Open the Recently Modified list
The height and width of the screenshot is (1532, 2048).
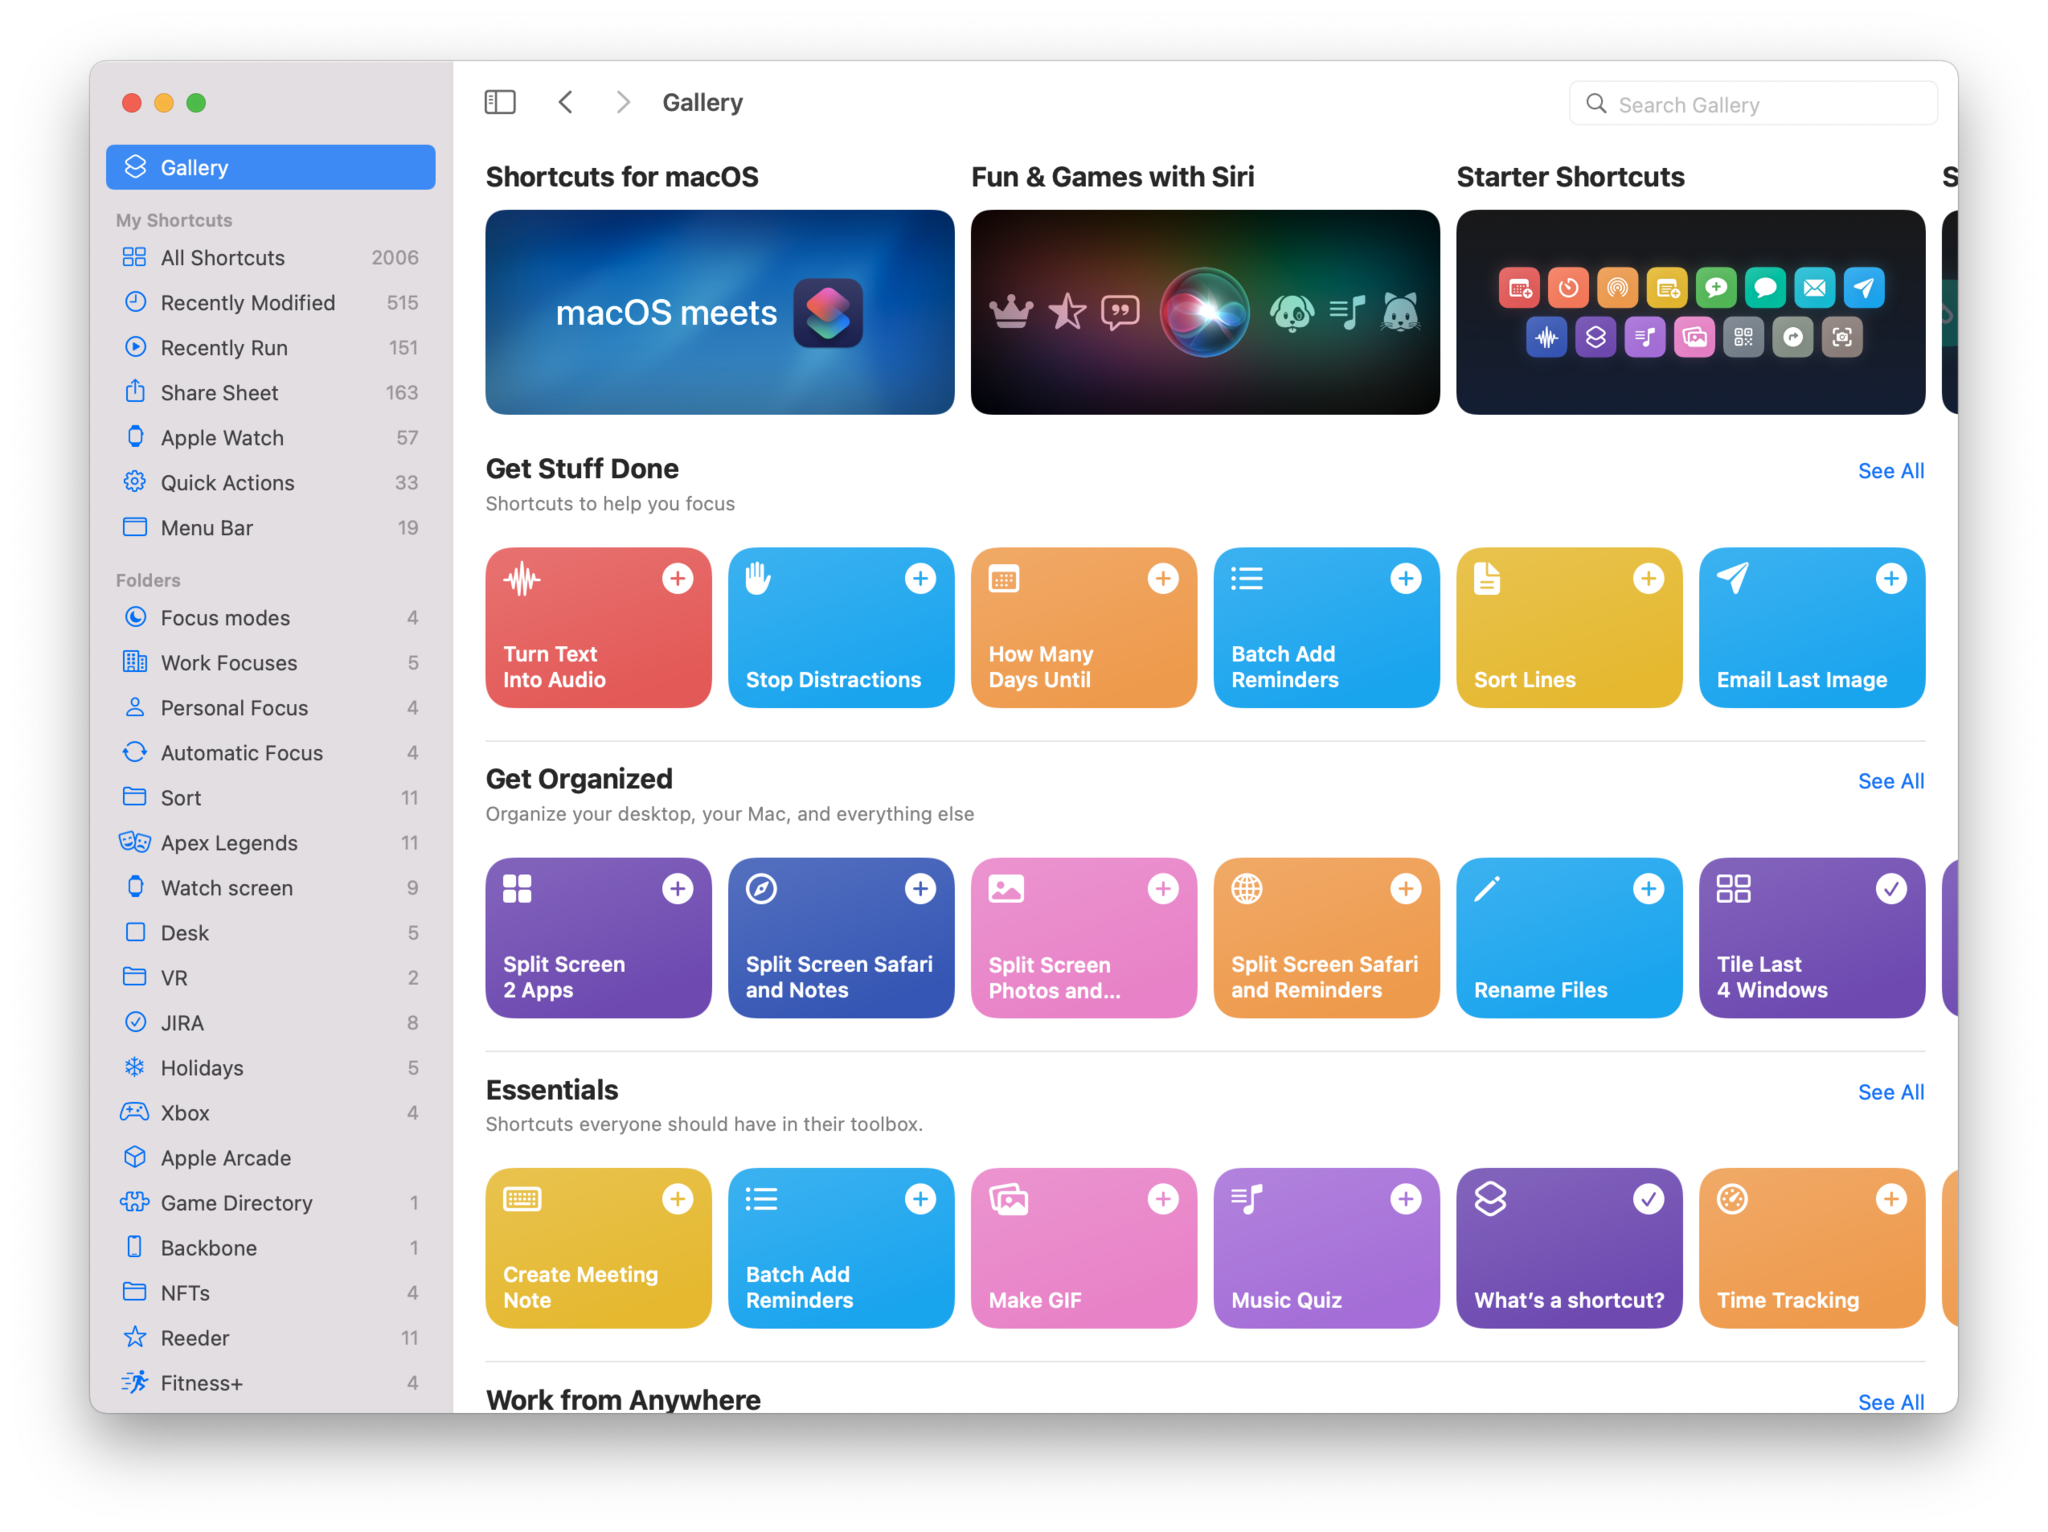[271, 302]
